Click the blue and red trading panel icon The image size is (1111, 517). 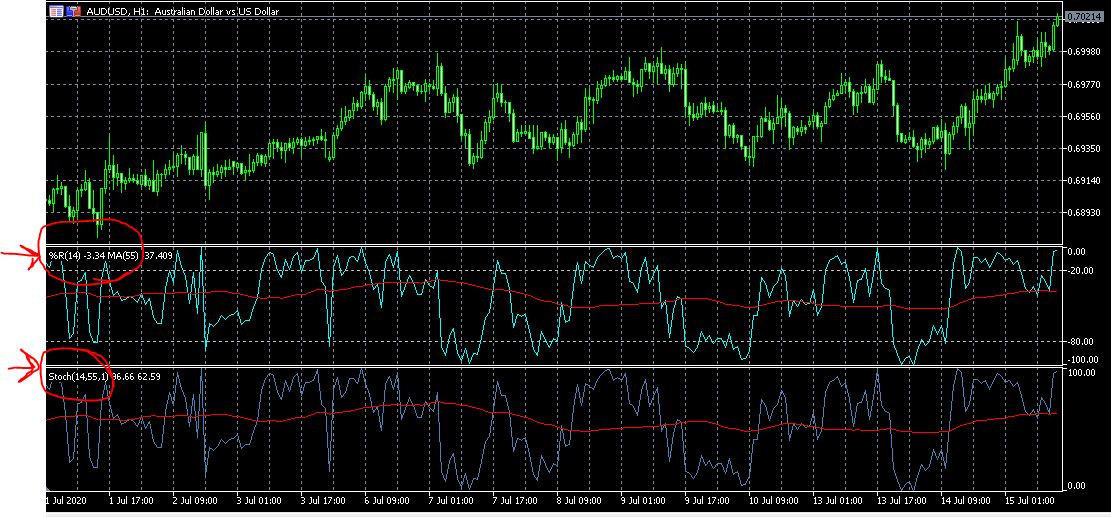coord(74,11)
